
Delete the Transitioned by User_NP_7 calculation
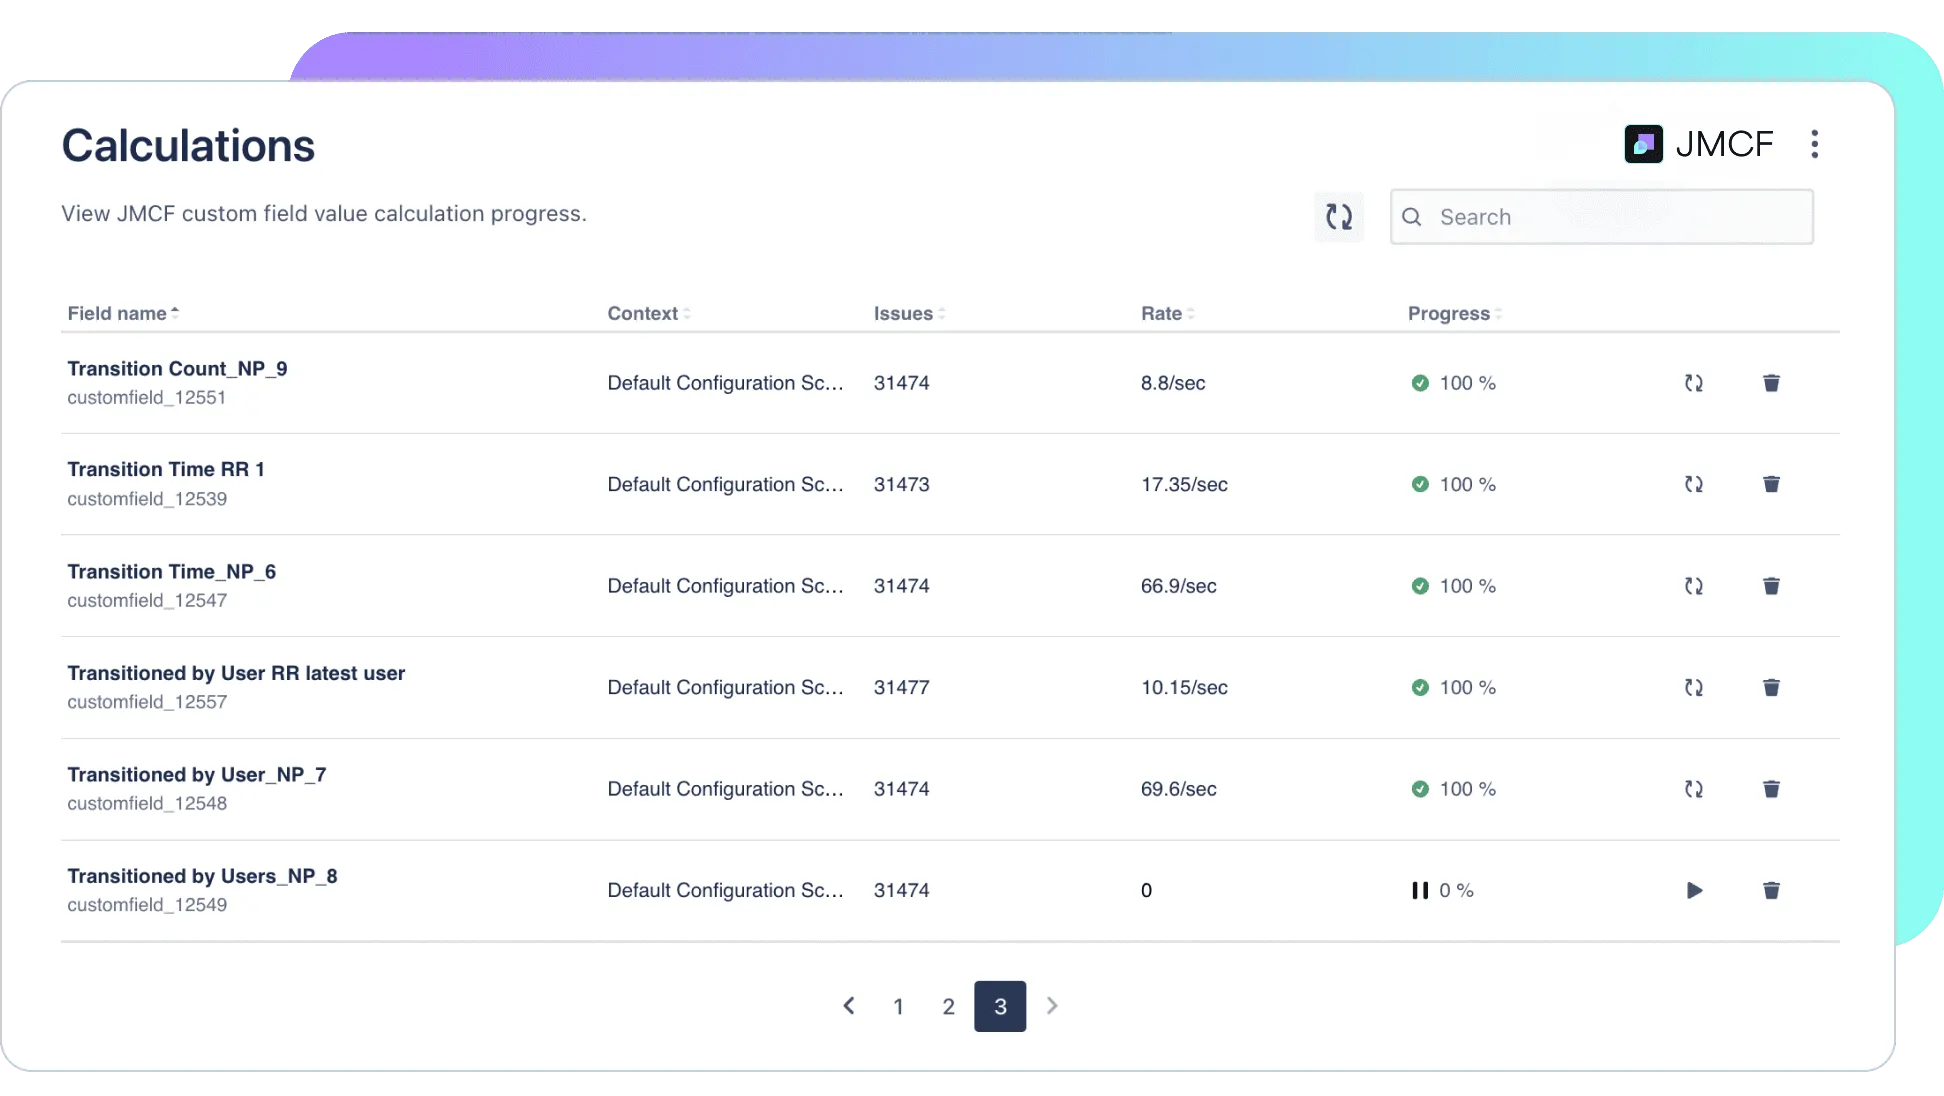tap(1771, 789)
